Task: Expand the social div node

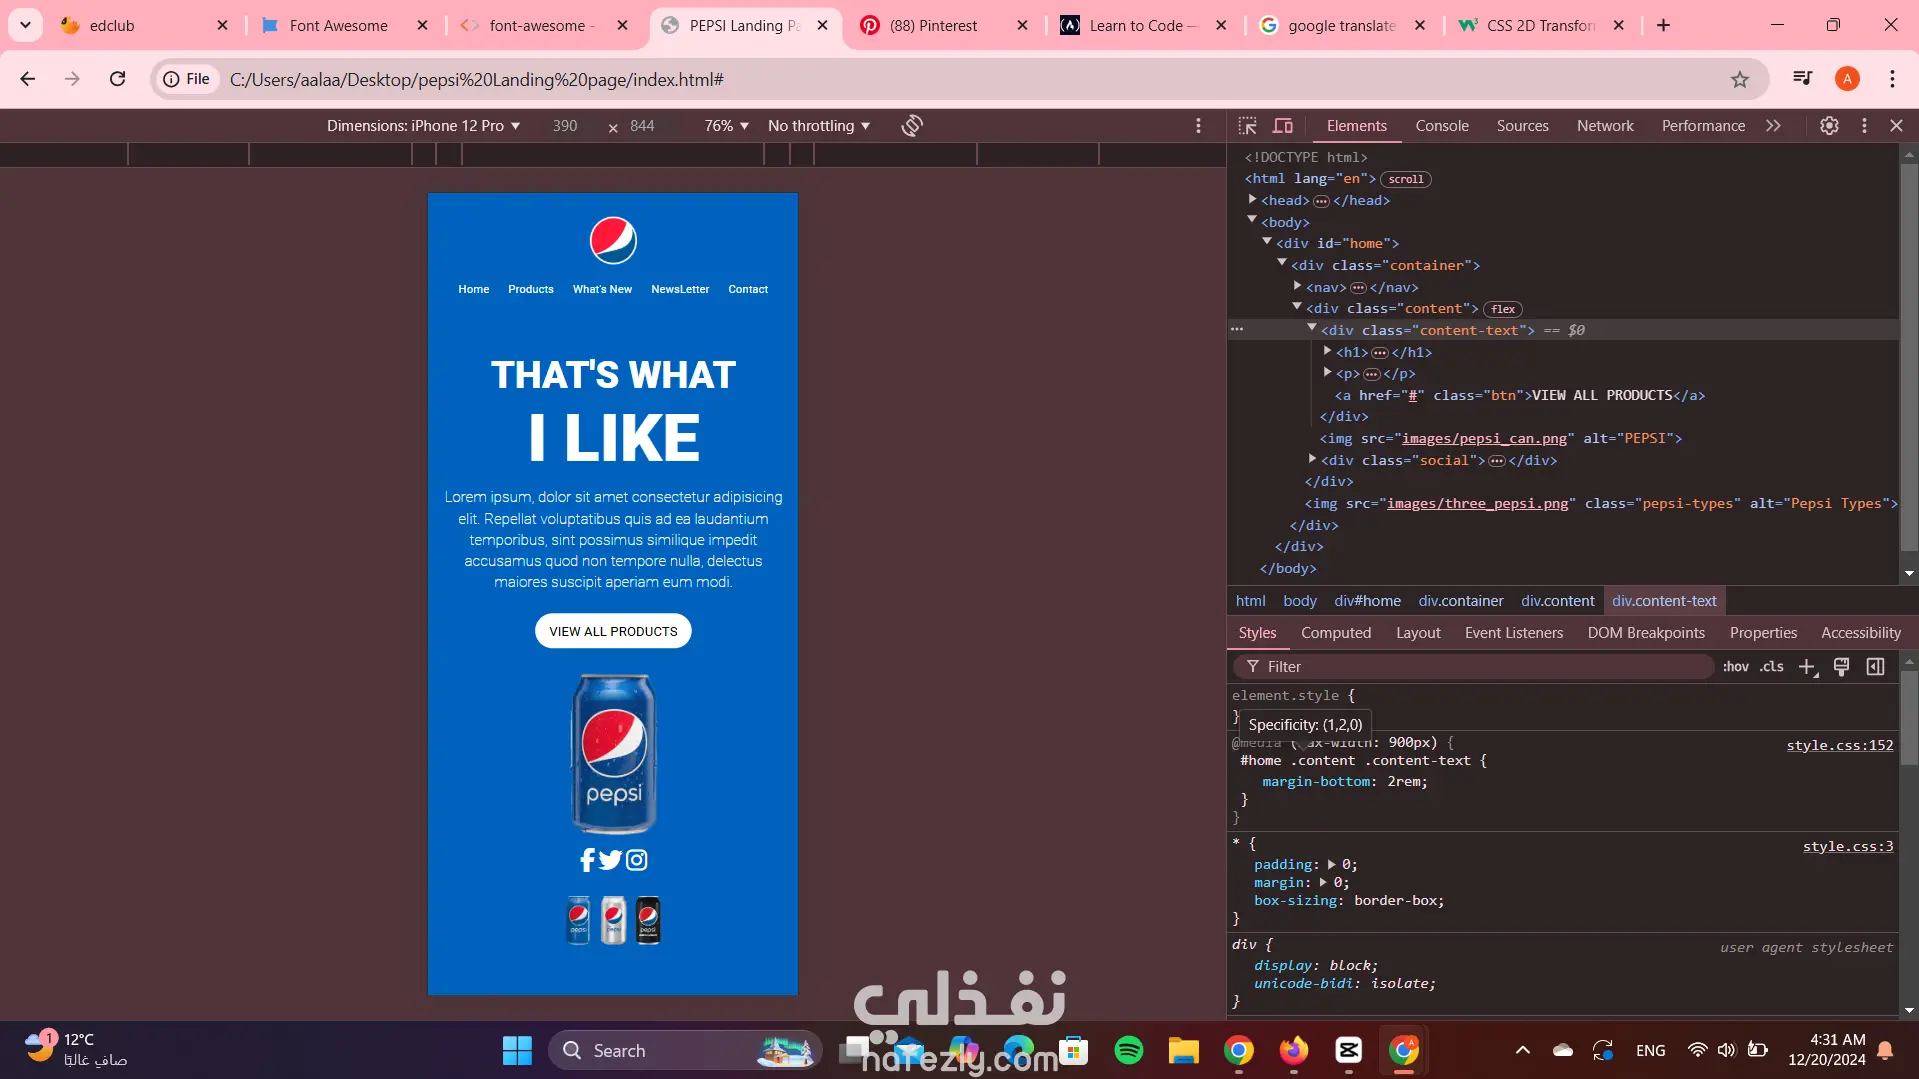Action: pyautogui.click(x=1312, y=459)
